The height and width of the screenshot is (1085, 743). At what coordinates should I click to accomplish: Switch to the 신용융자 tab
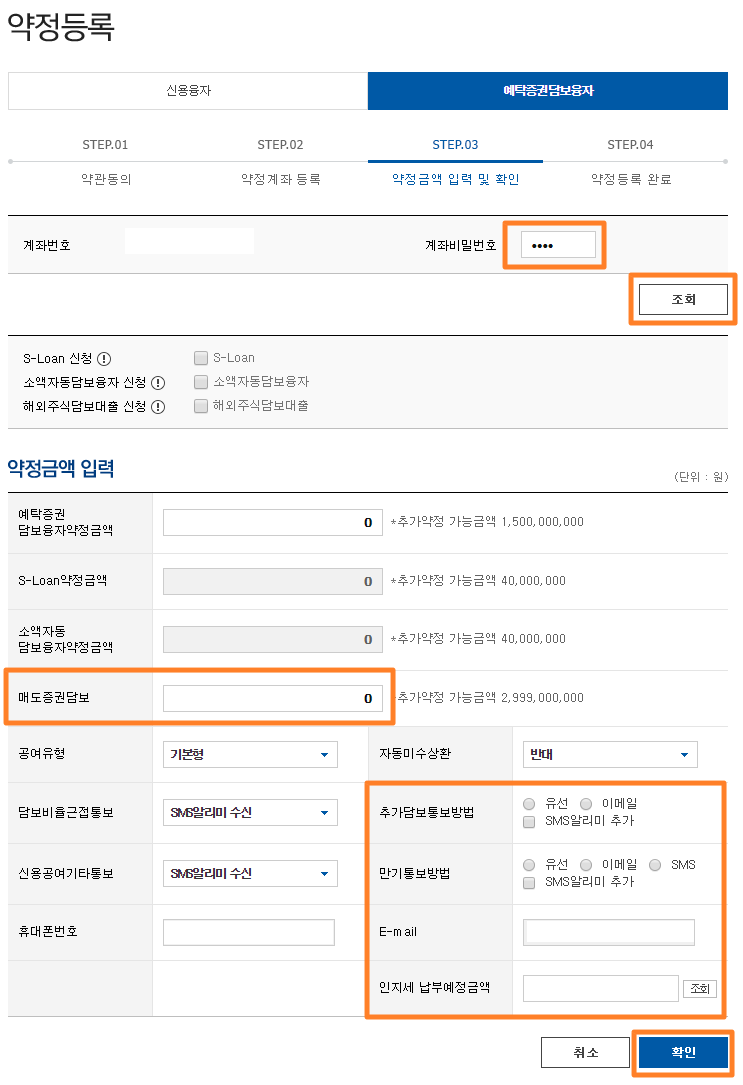188,91
